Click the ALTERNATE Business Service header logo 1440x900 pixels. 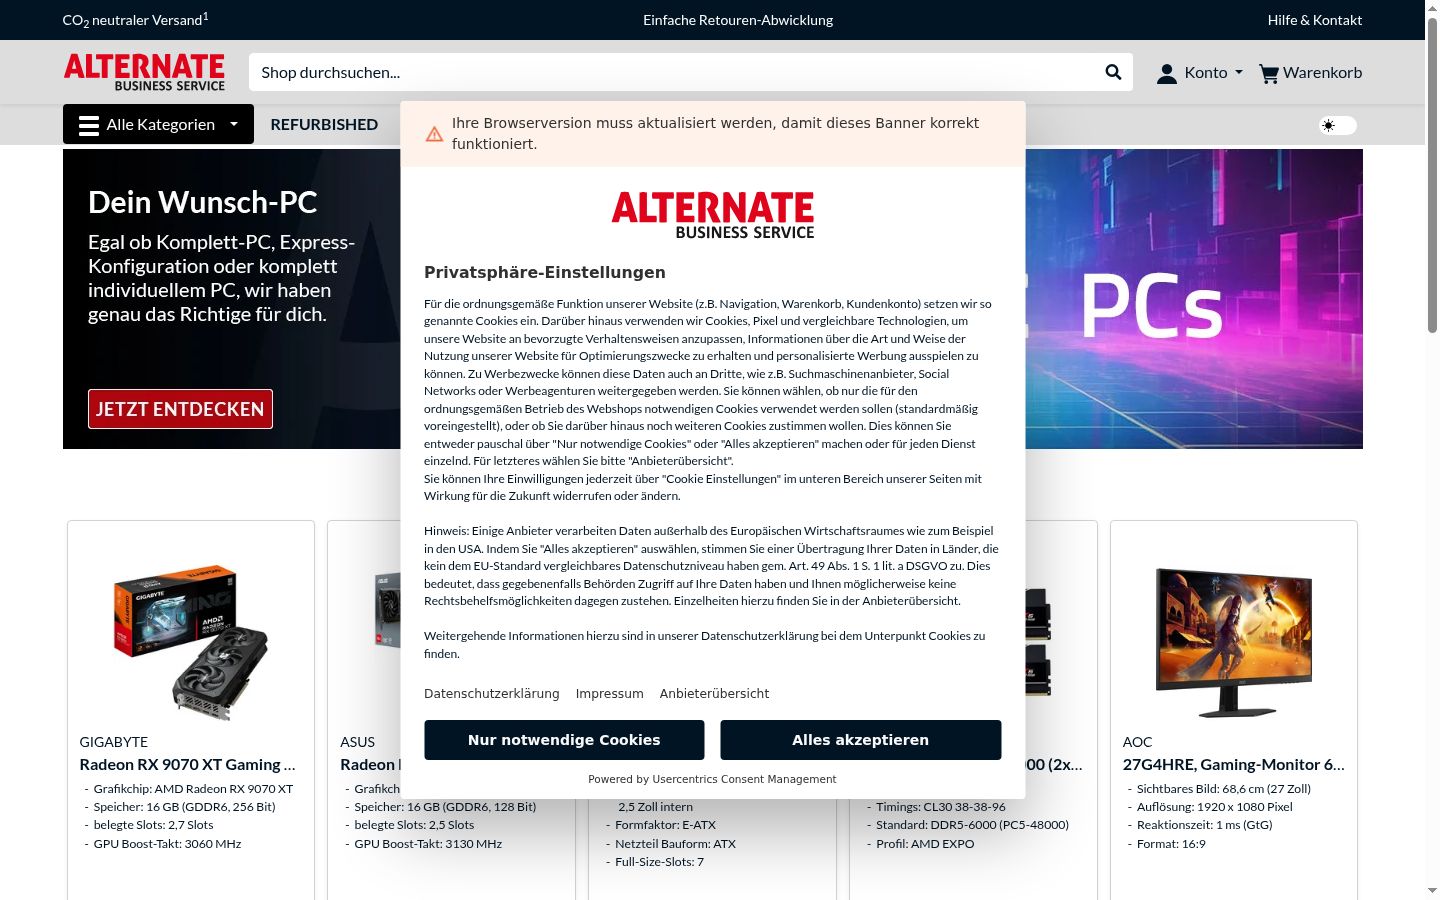click(145, 72)
